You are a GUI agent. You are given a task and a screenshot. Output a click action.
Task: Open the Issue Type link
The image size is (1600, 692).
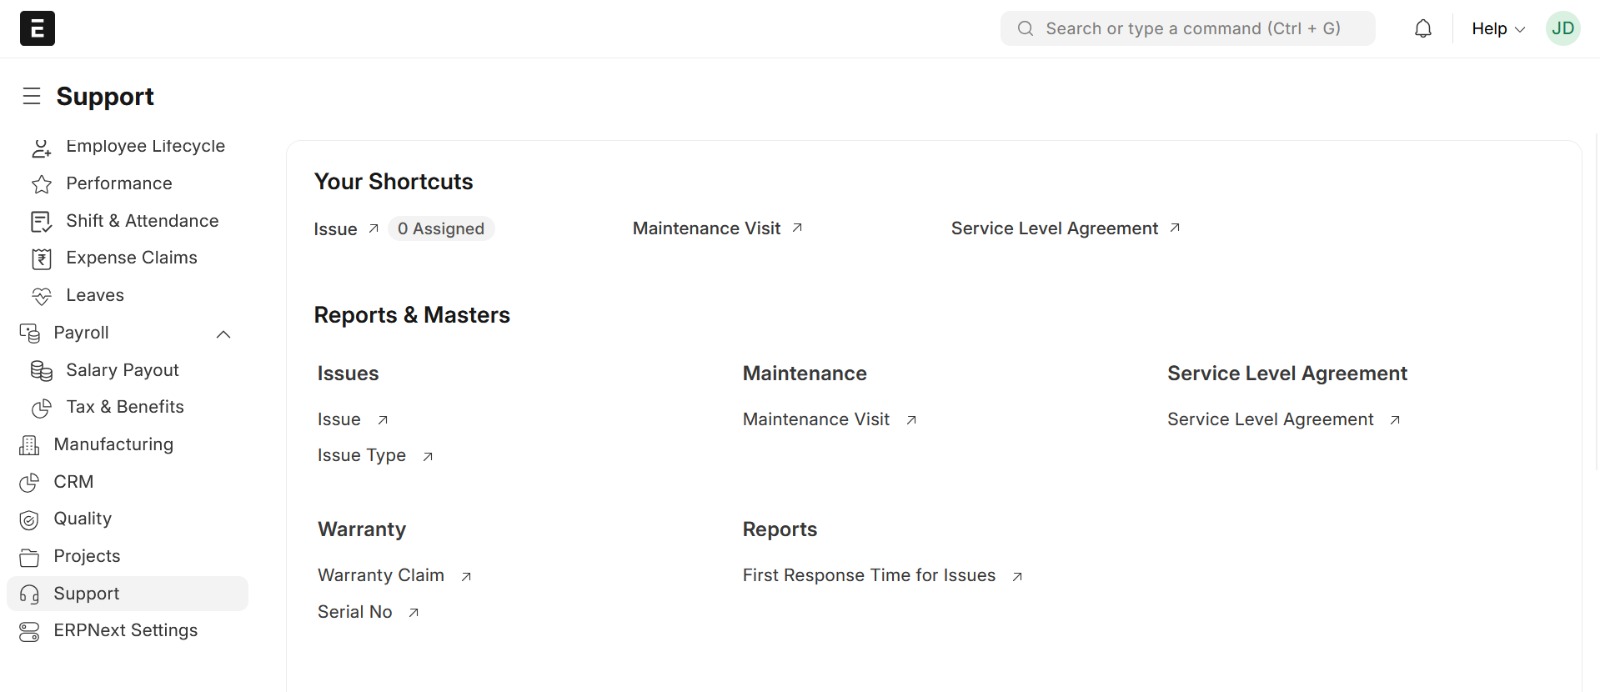[x=362, y=456]
